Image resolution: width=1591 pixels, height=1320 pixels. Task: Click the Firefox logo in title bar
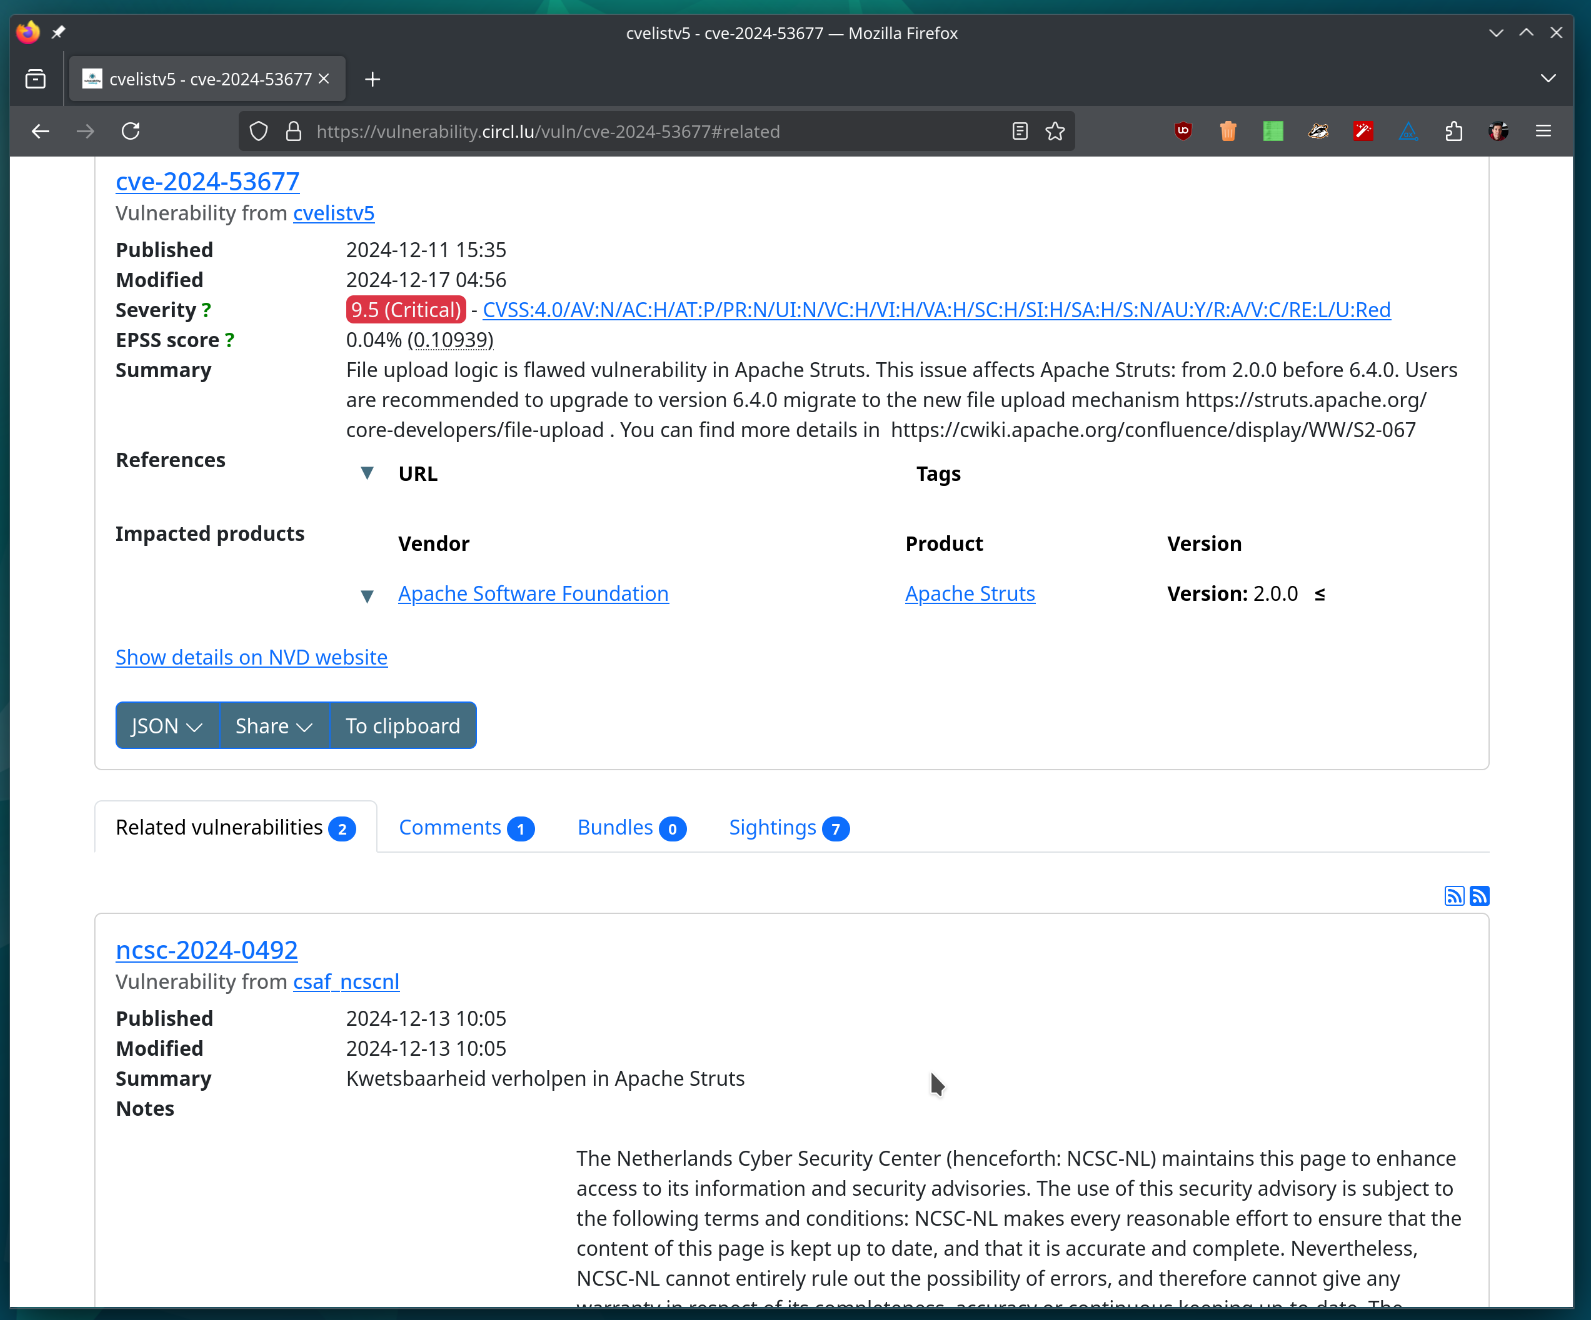(x=28, y=32)
